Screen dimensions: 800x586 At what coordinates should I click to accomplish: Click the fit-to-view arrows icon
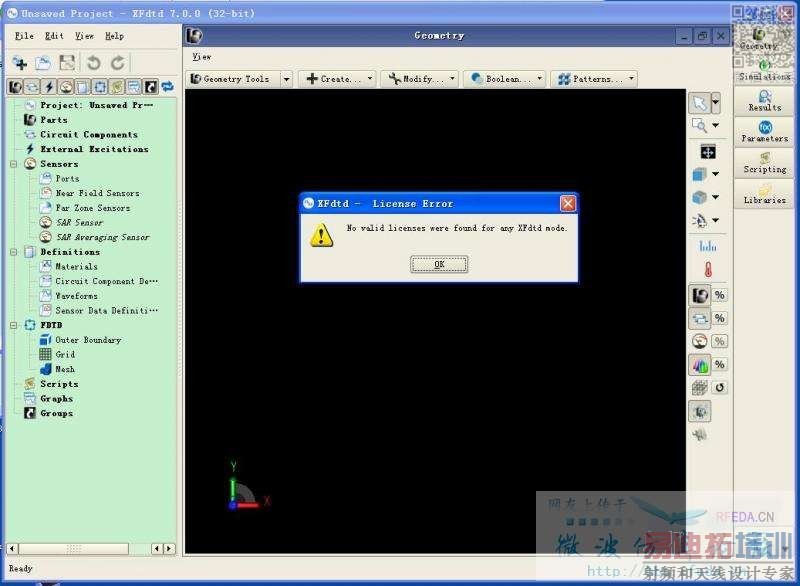[x=708, y=151]
